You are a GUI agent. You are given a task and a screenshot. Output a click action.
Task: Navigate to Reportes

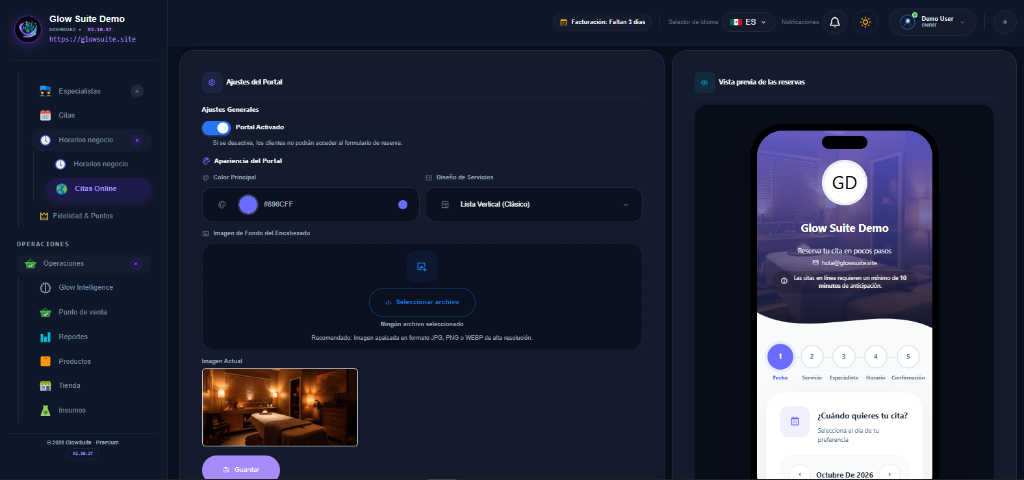coord(73,337)
